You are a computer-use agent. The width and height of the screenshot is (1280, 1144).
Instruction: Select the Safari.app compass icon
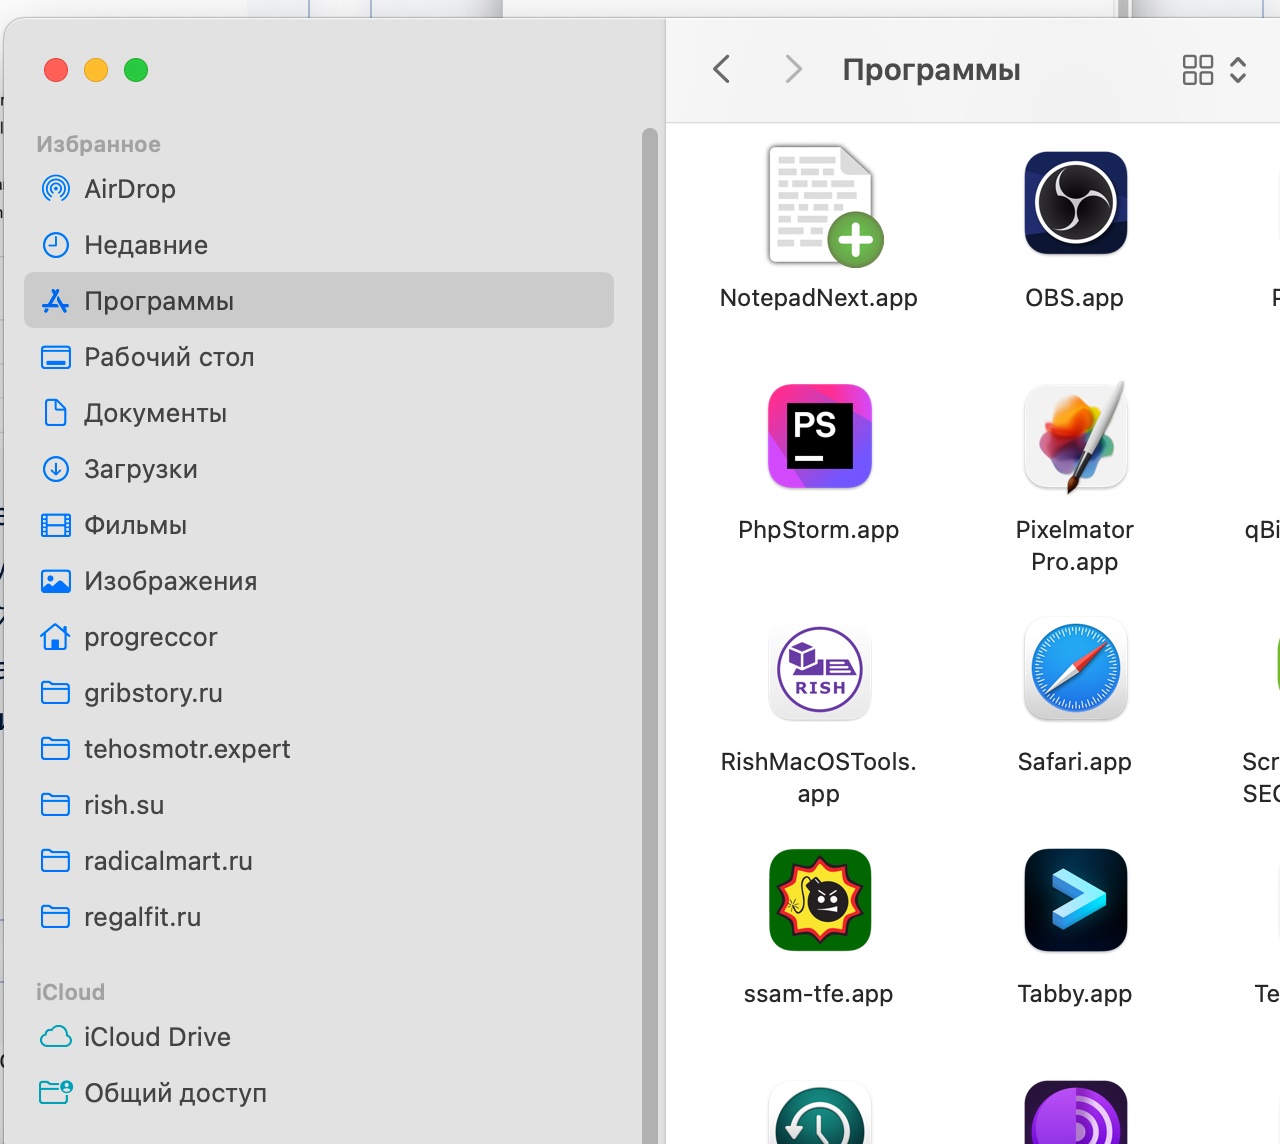coord(1075,669)
